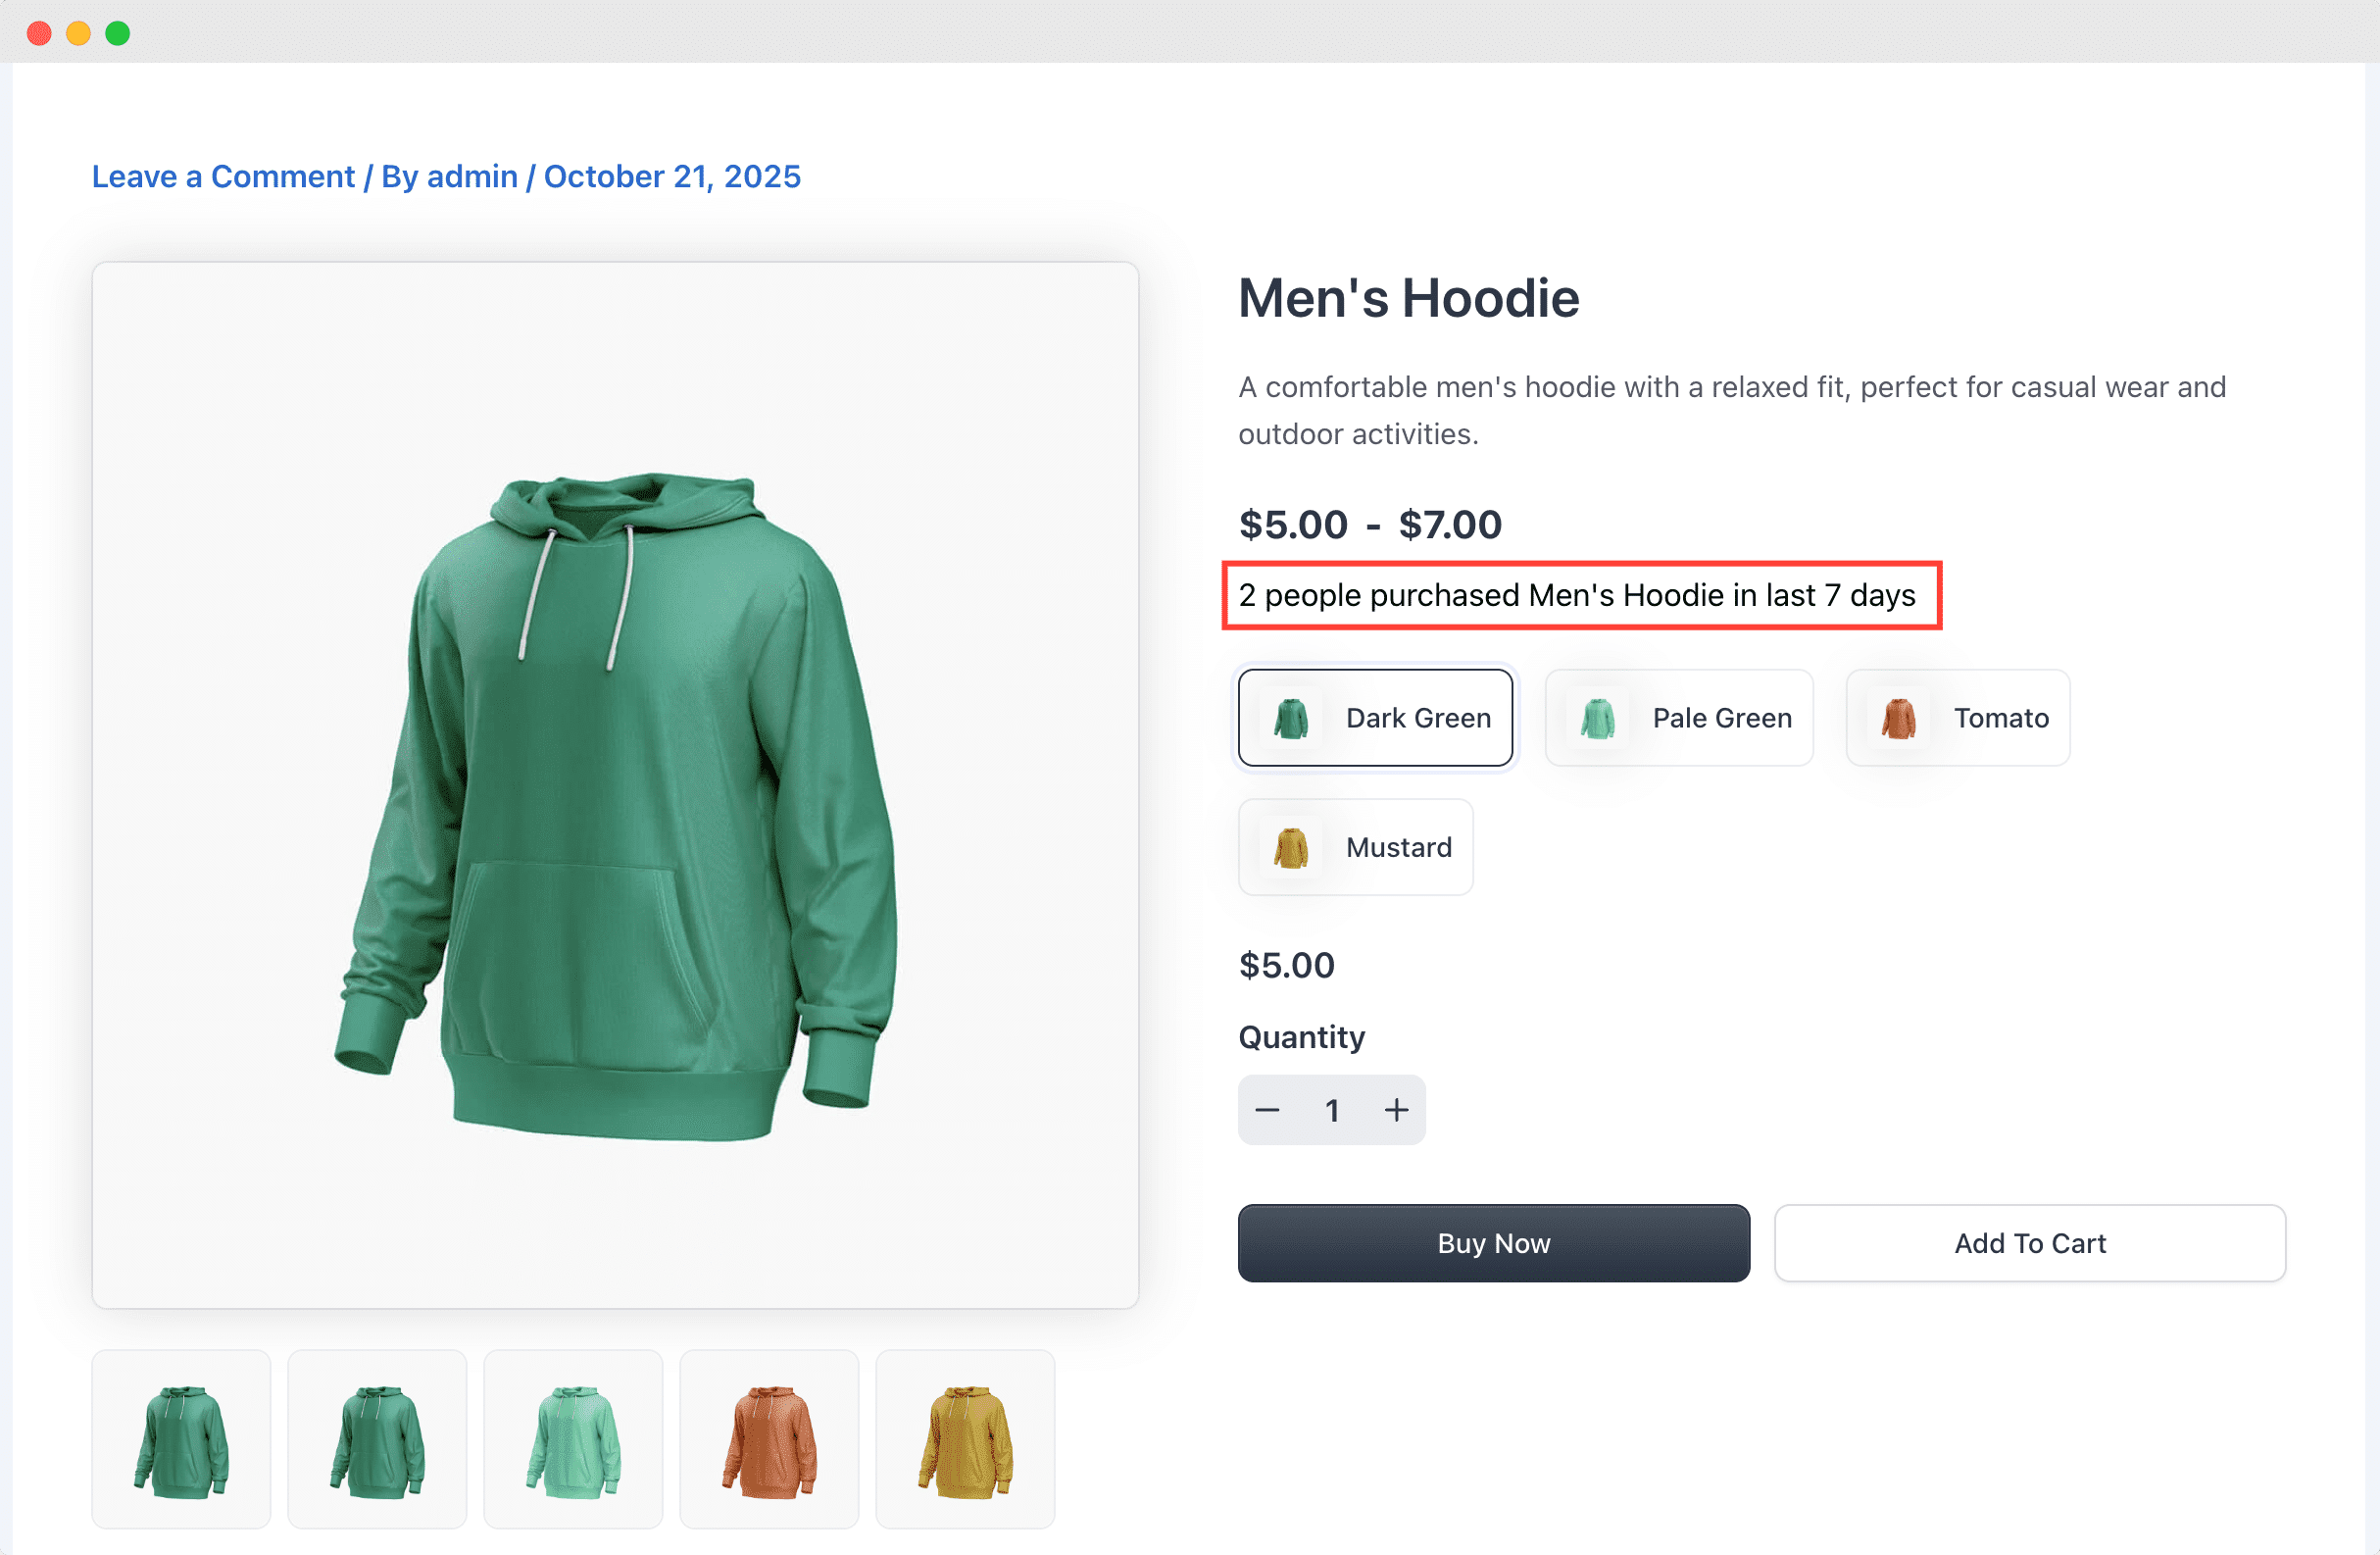The height and width of the screenshot is (1555, 2380).
Task: Select the Dark Green color option
Action: [x=1374, y=718]
